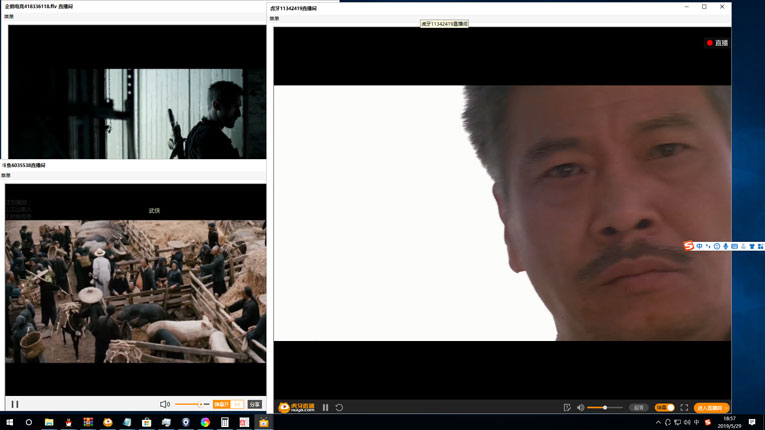This screenshot has height=430, width=765.
Task: Pause the Douyu stream in lower-left player
Action: pos(15,404)
